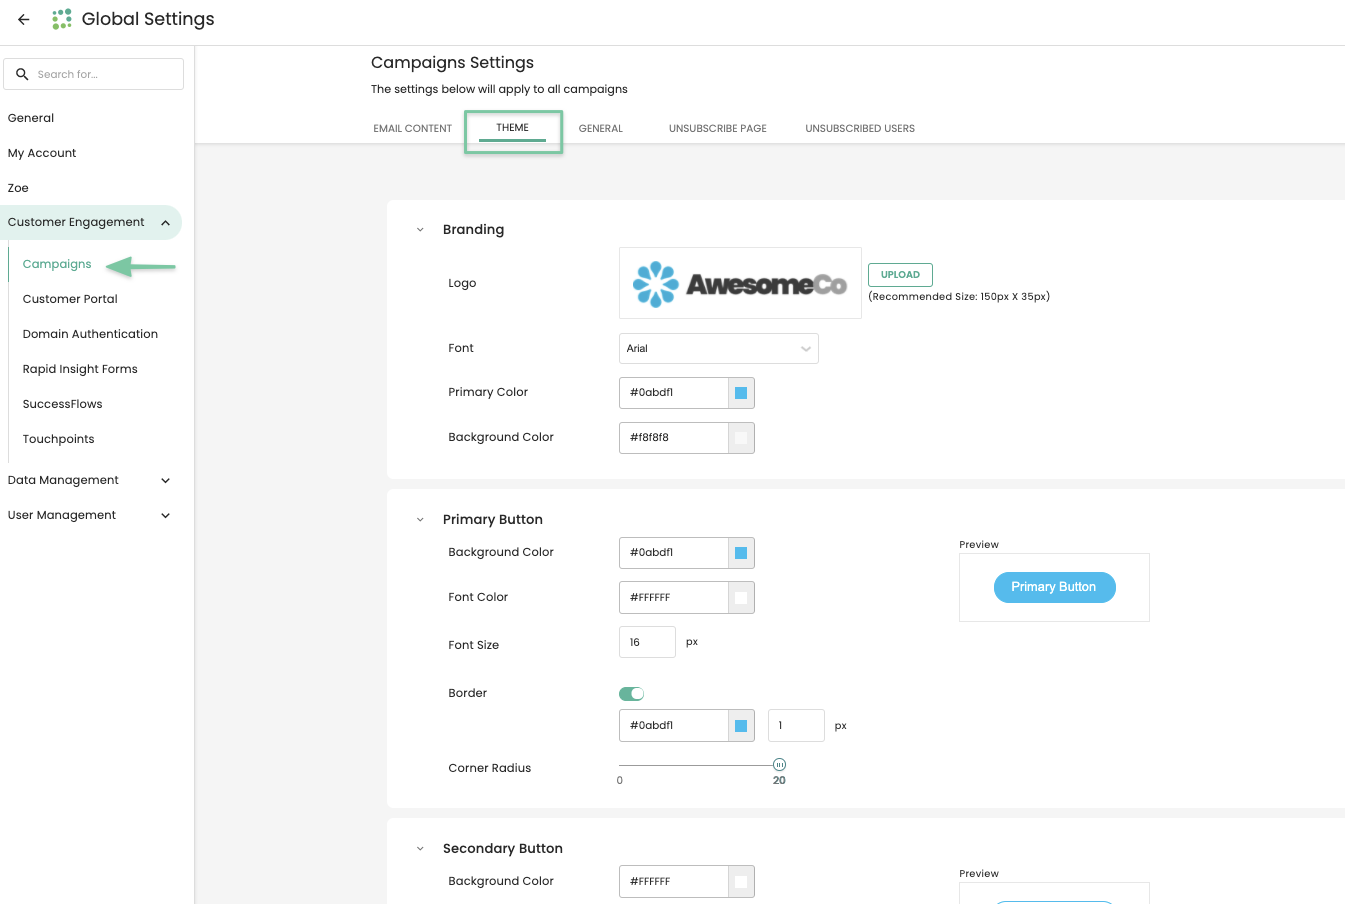Edit Primary Button Background Color hex field

[673, 553]
